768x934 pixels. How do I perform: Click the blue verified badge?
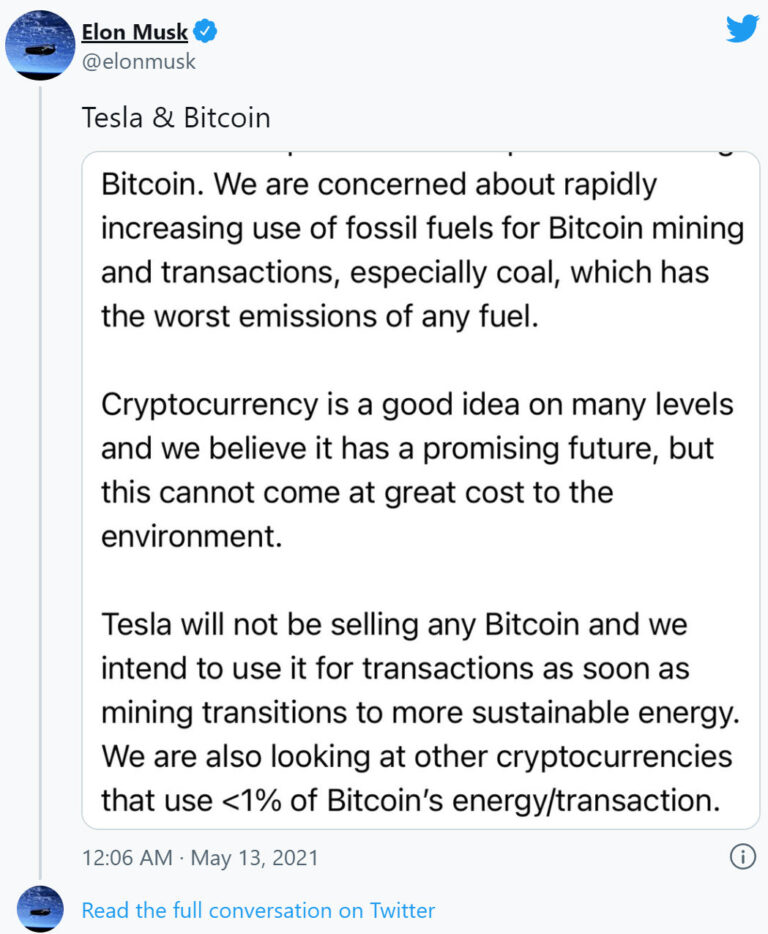(x=206, y=32)
